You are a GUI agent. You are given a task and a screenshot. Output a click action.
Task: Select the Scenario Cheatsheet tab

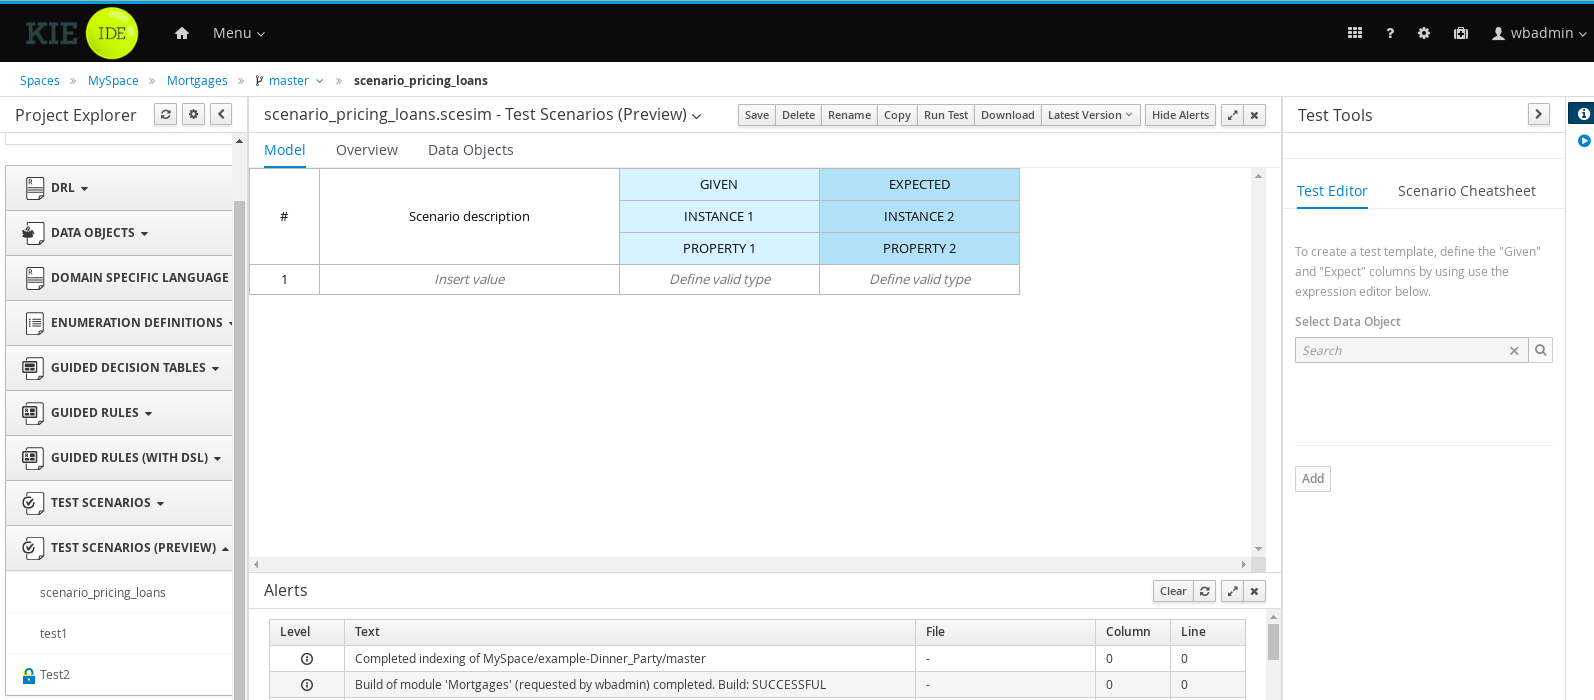(x=1467, y=191)
